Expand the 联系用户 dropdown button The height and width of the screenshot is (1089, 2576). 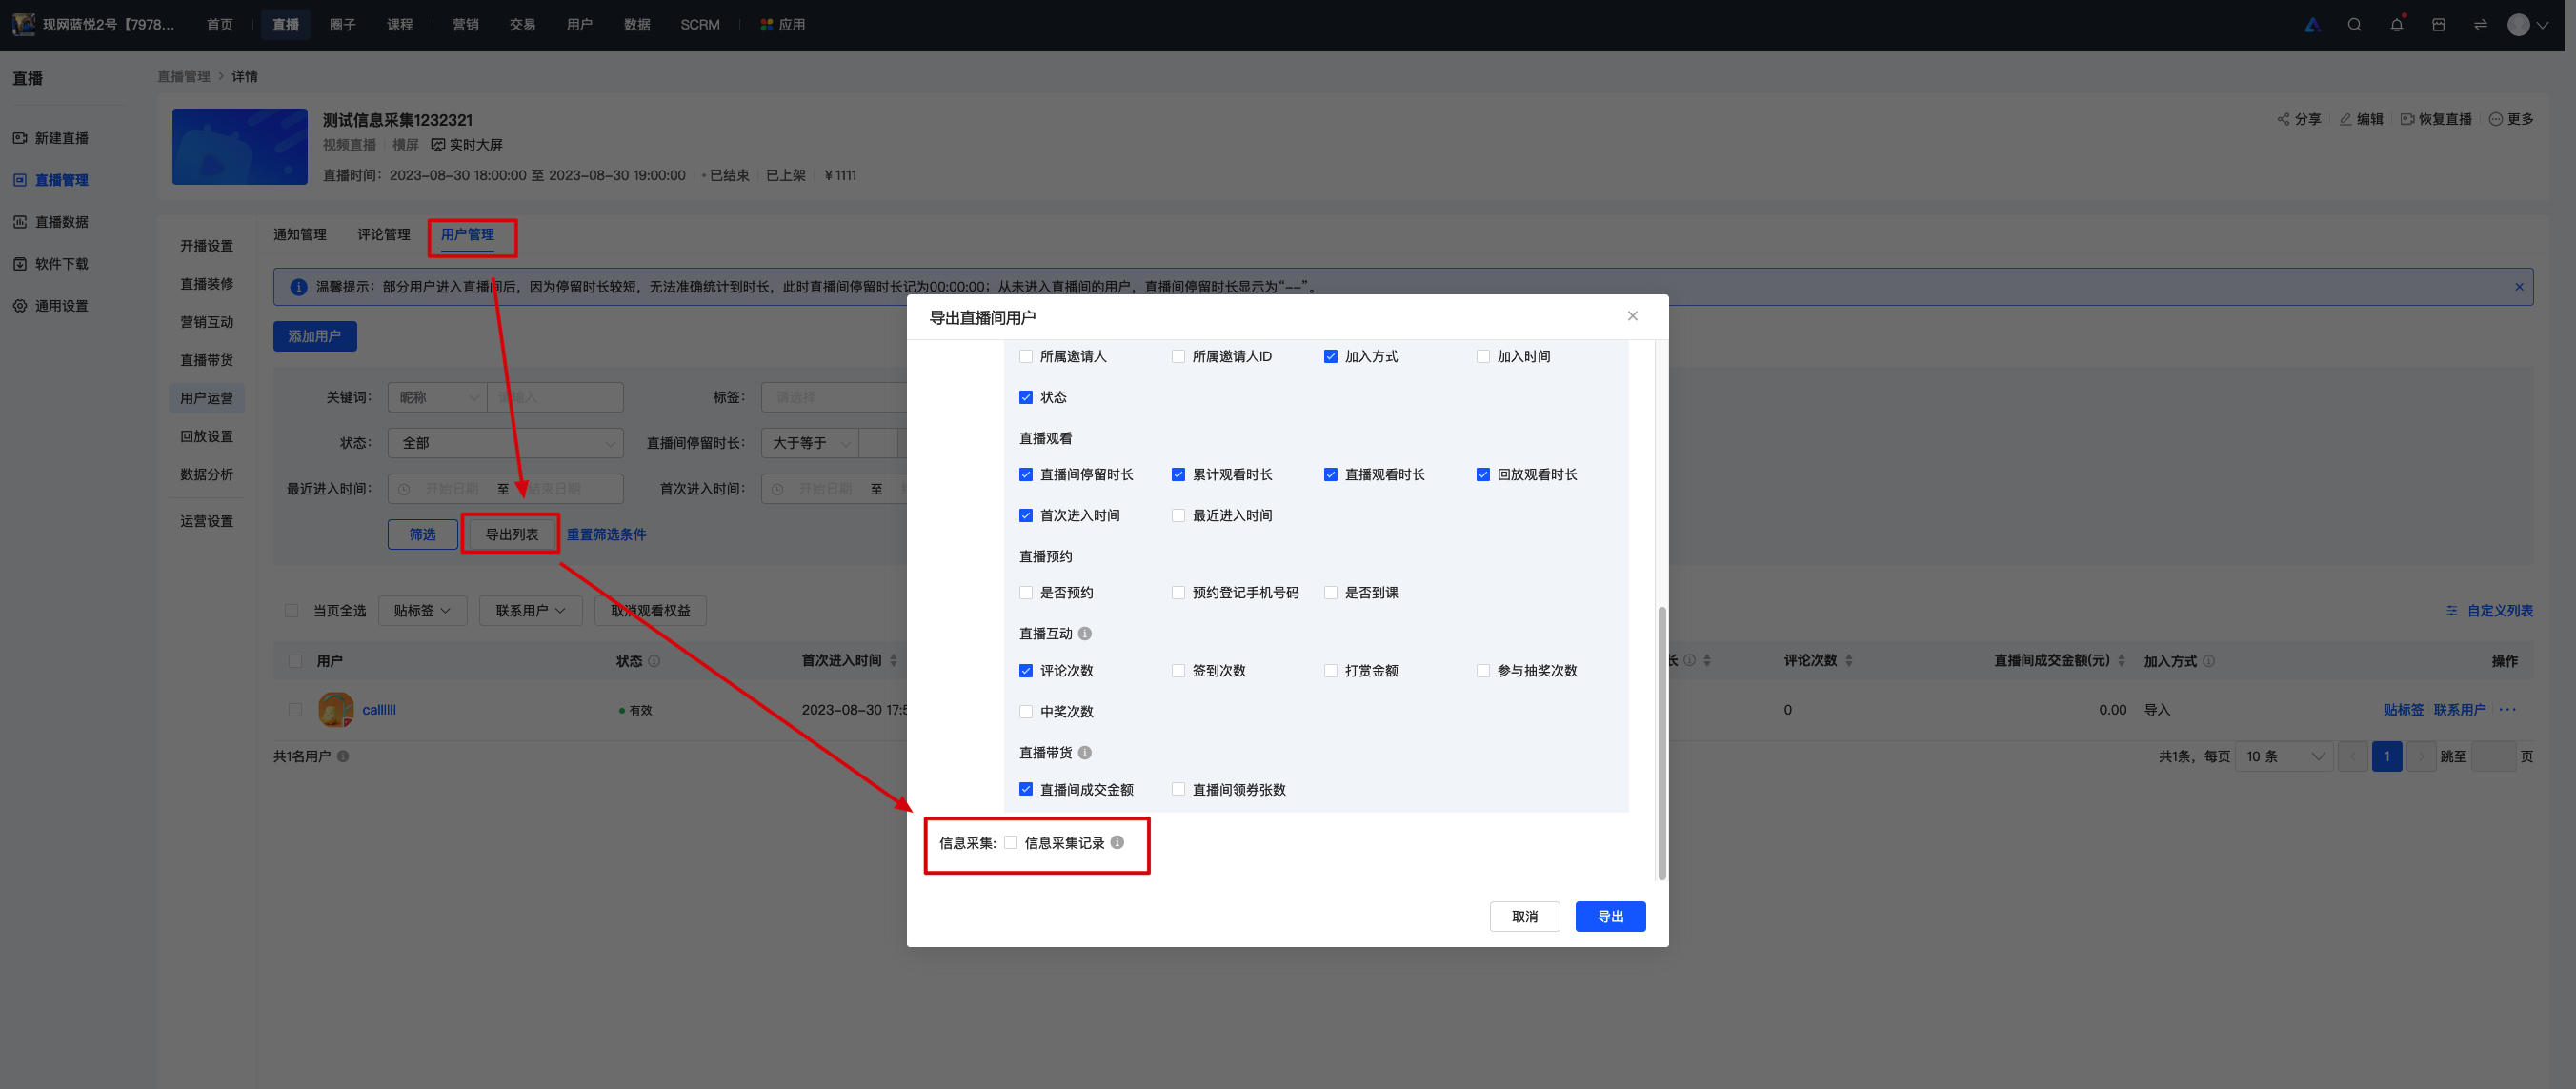pos(531,610)
